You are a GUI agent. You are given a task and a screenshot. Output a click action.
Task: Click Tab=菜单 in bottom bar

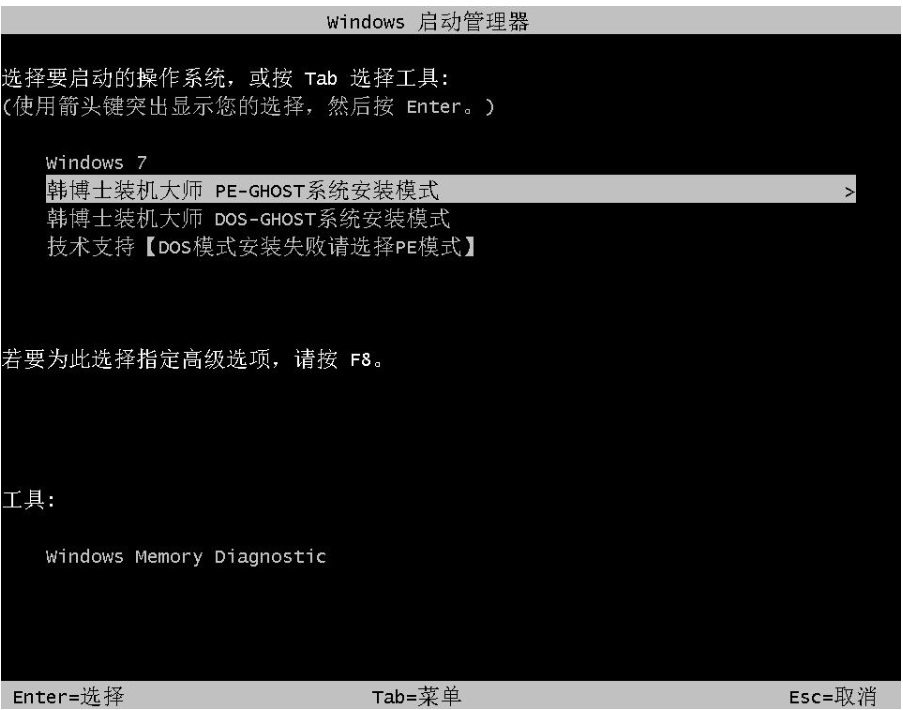click(x=416, y=696)
